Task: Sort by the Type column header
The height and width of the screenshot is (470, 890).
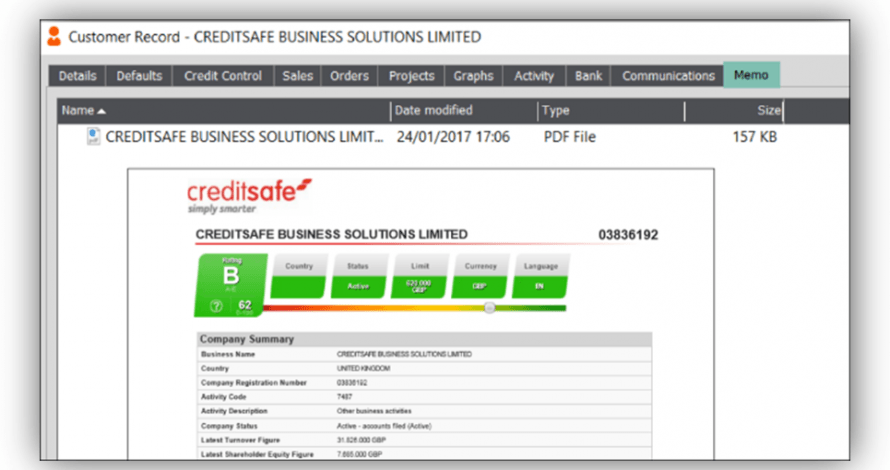Action: point(611,111)
